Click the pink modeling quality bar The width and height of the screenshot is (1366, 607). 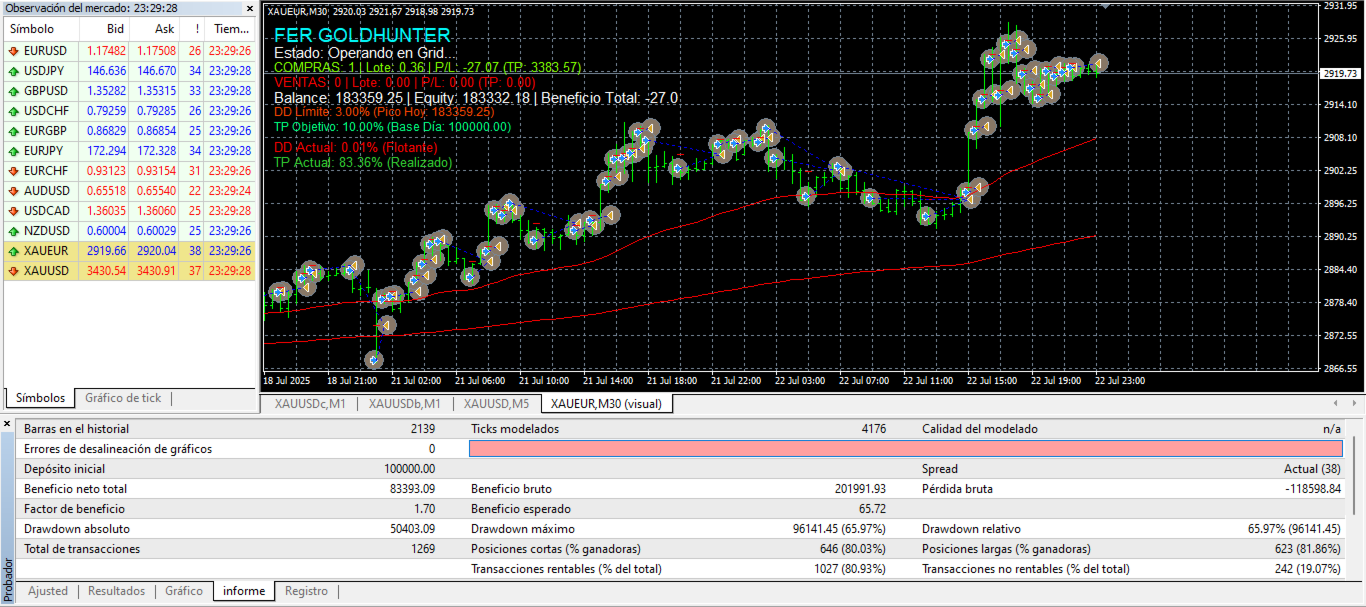tap(905, 449)
